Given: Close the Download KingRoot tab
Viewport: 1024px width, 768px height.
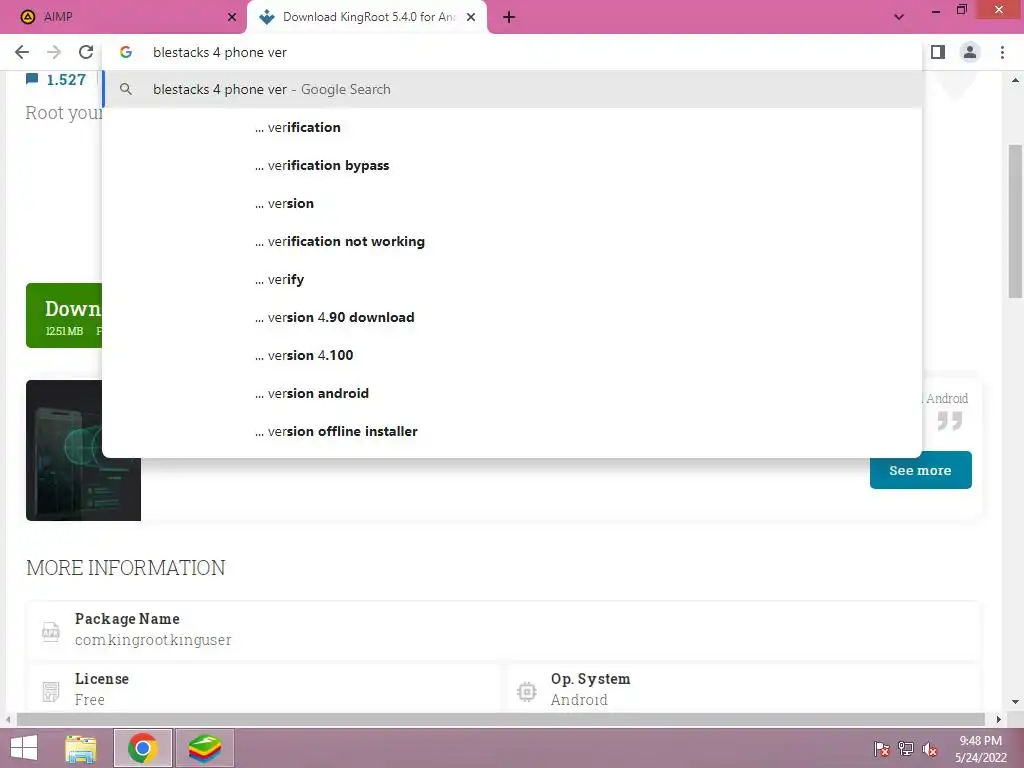Looking at the screenshot, I should pos(471,17).
